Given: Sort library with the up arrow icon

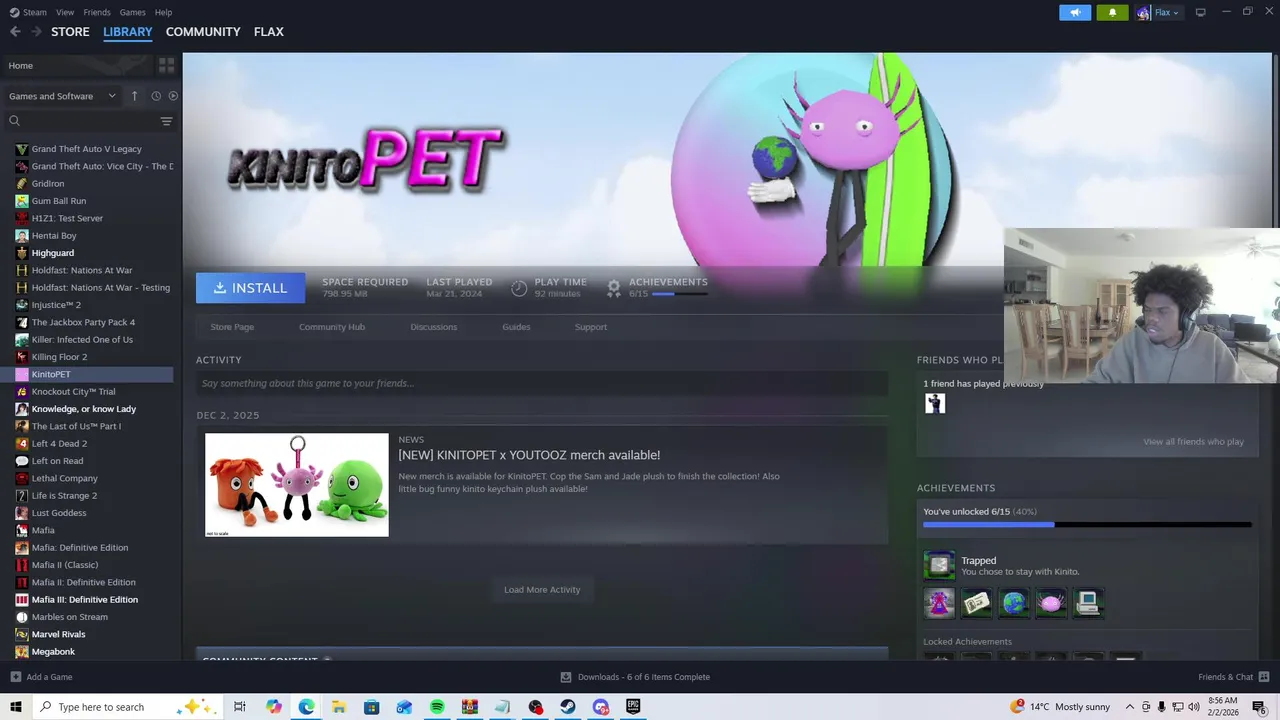Looking at the screenshot, I should click(x=134, y=96).
